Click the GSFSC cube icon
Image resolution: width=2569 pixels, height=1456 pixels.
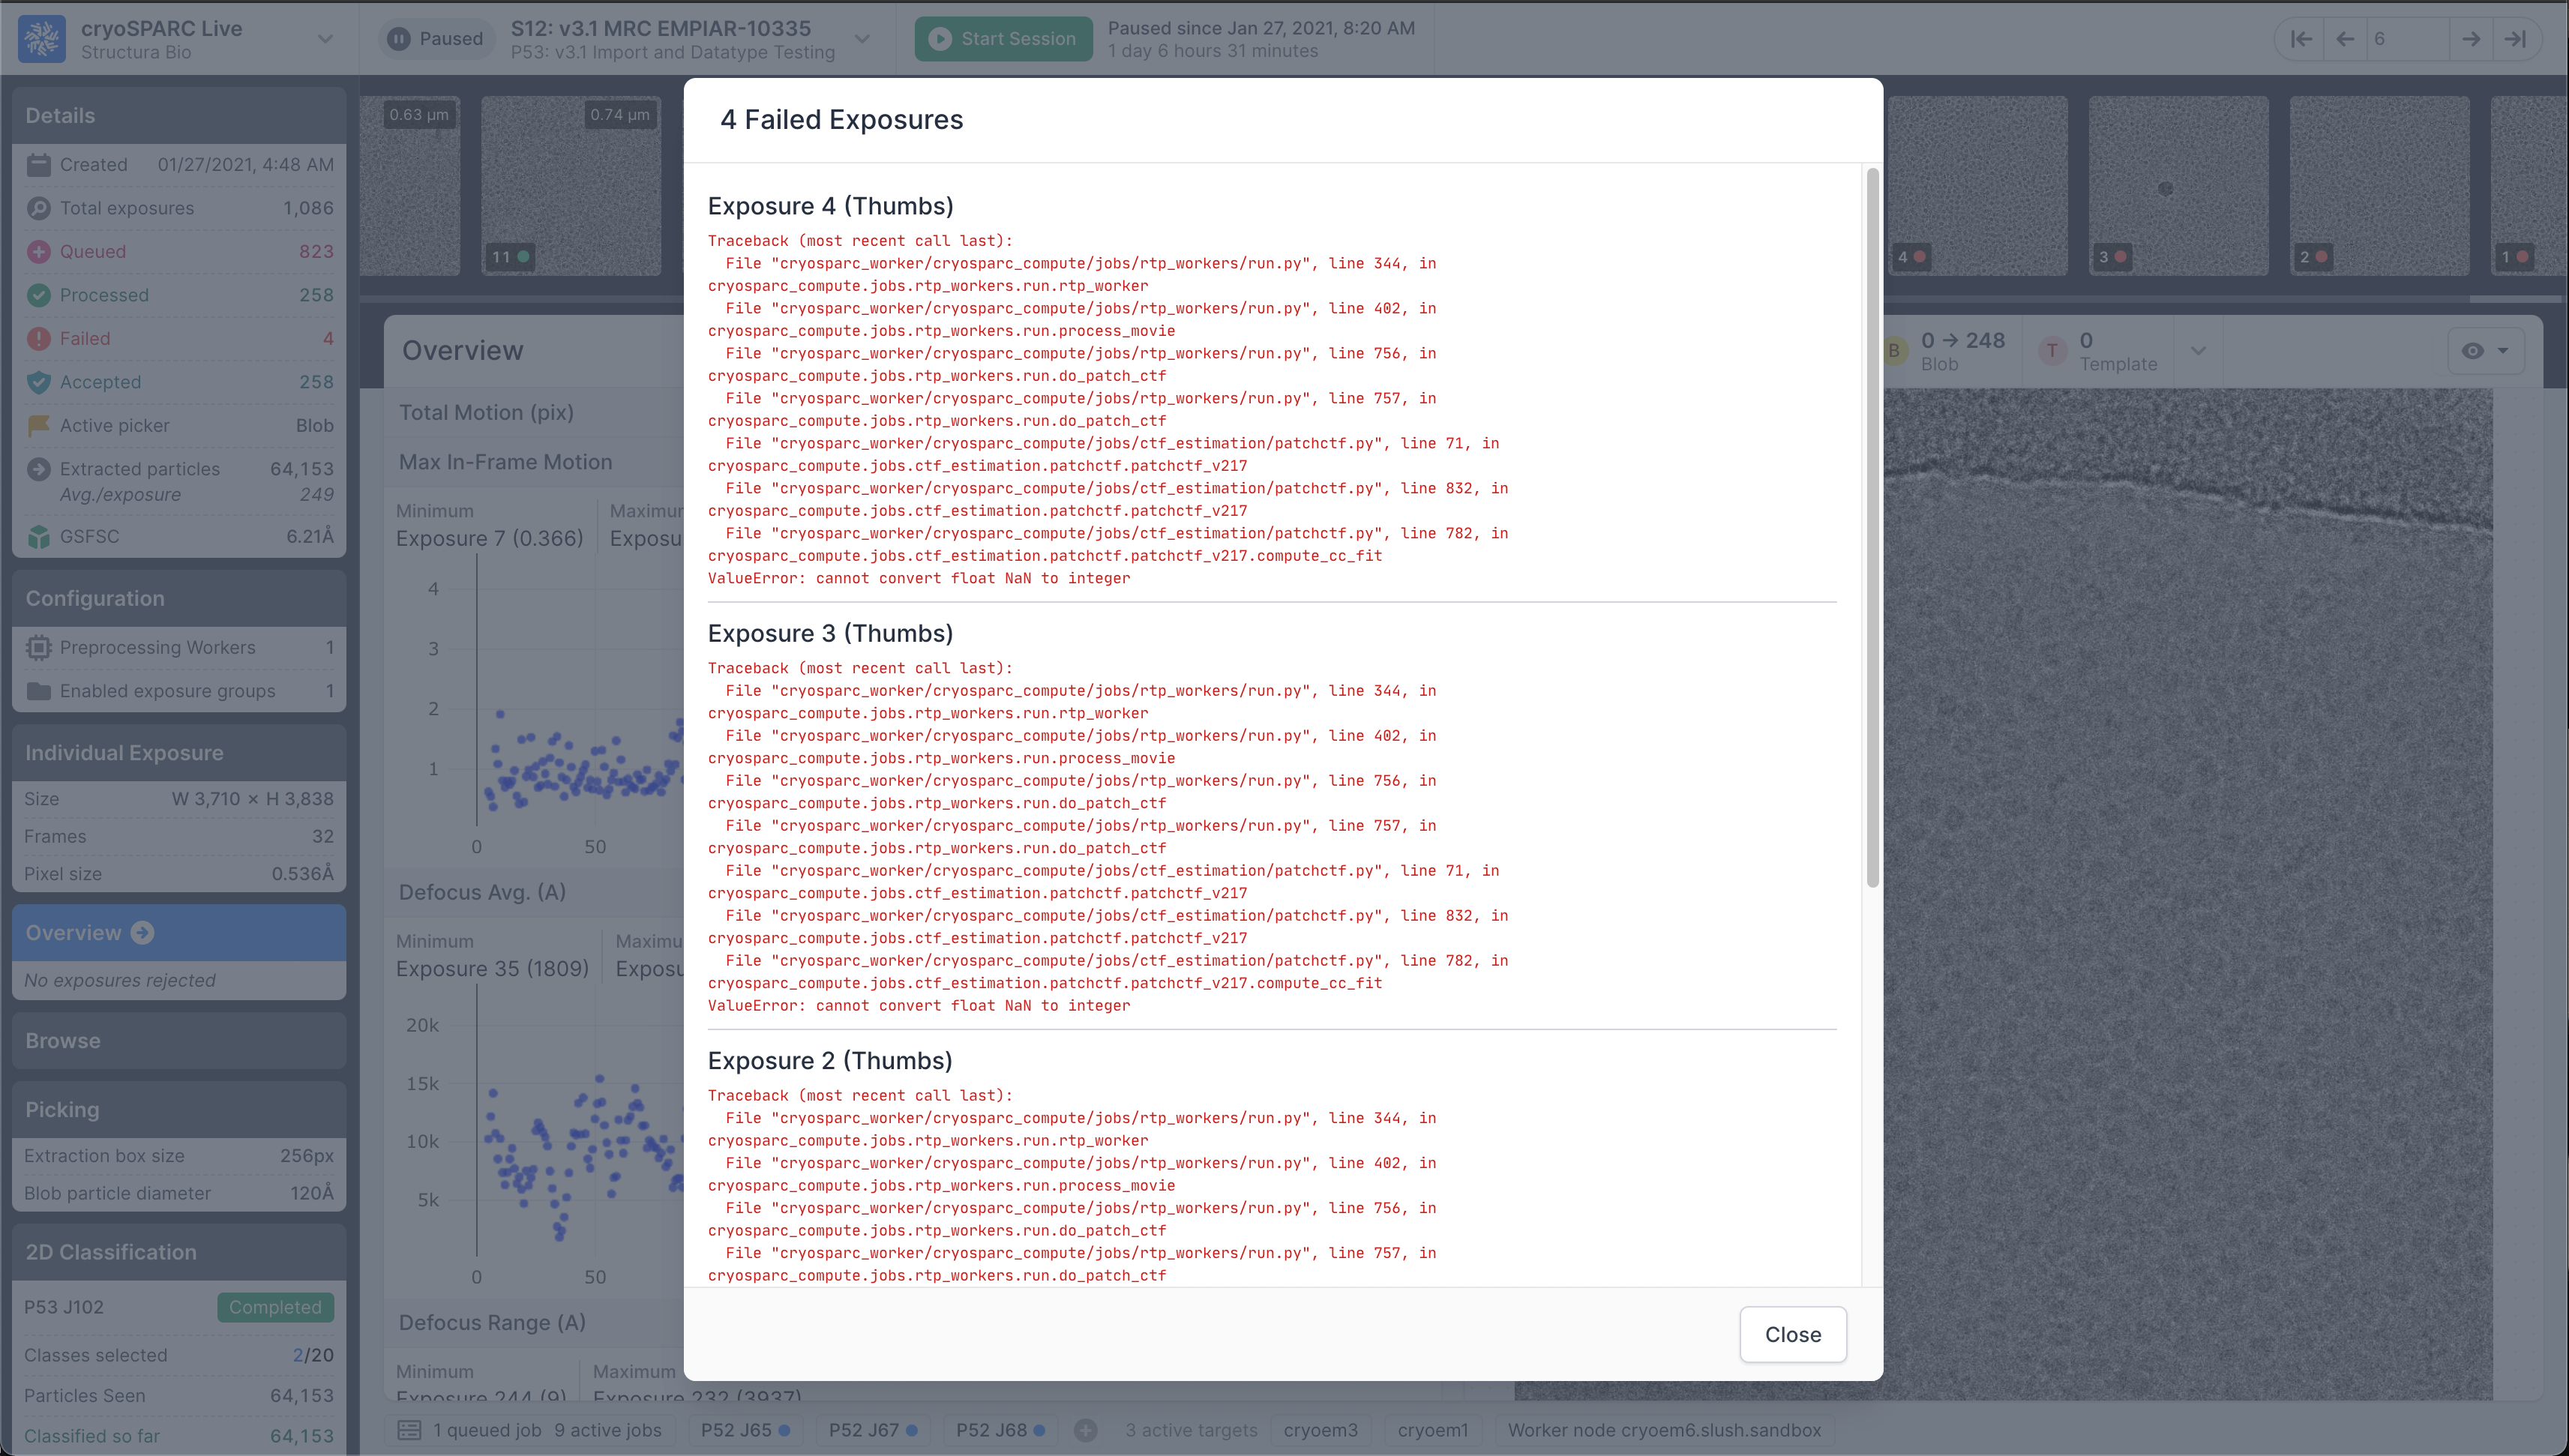pos(38,537)
